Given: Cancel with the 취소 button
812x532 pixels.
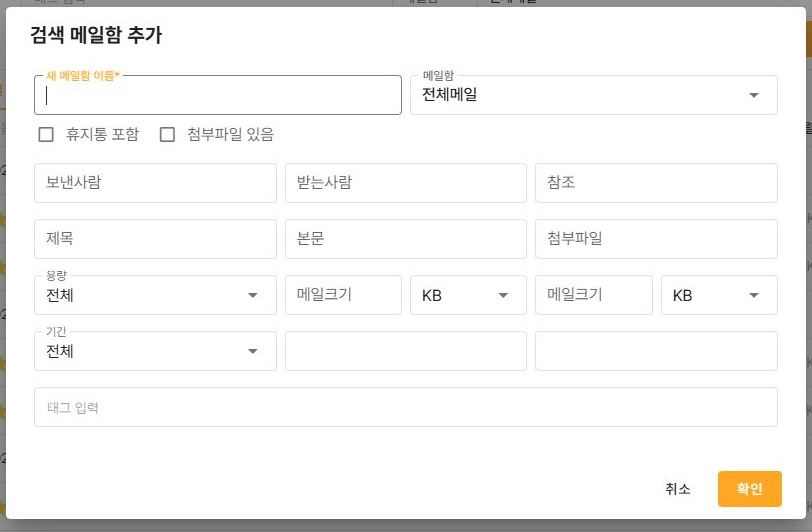Looking at the screenshot, I should pos(677,489).
